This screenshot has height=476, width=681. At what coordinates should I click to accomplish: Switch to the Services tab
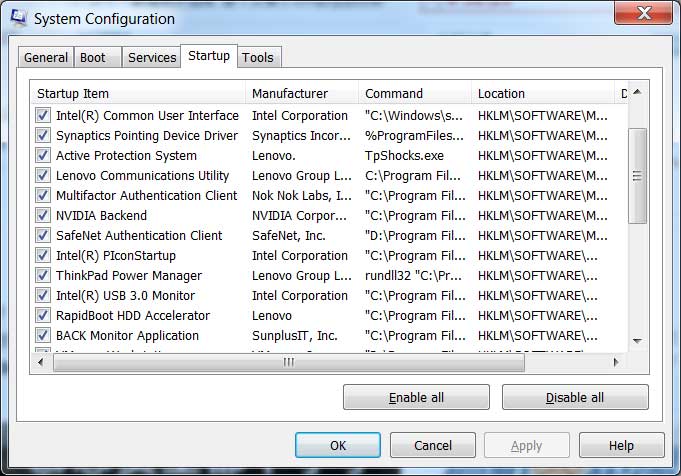click(x=152, y=57)
